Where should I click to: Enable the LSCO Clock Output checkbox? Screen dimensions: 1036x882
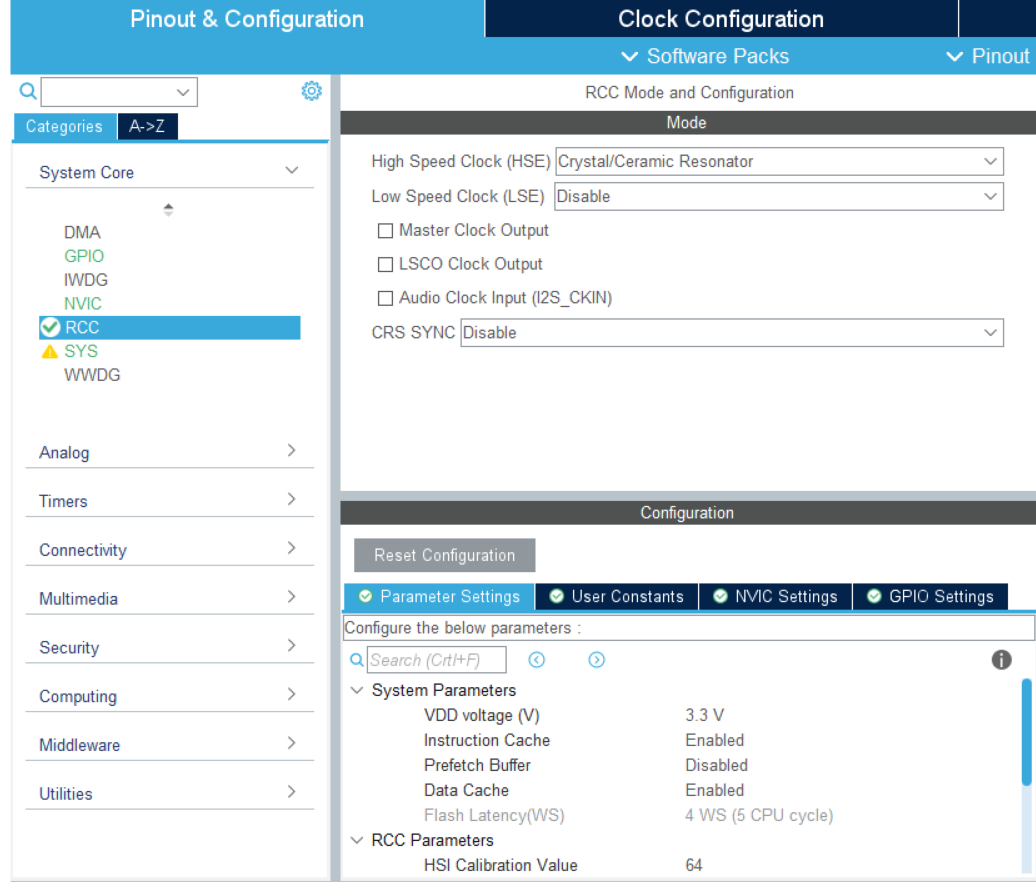(385, 264)
